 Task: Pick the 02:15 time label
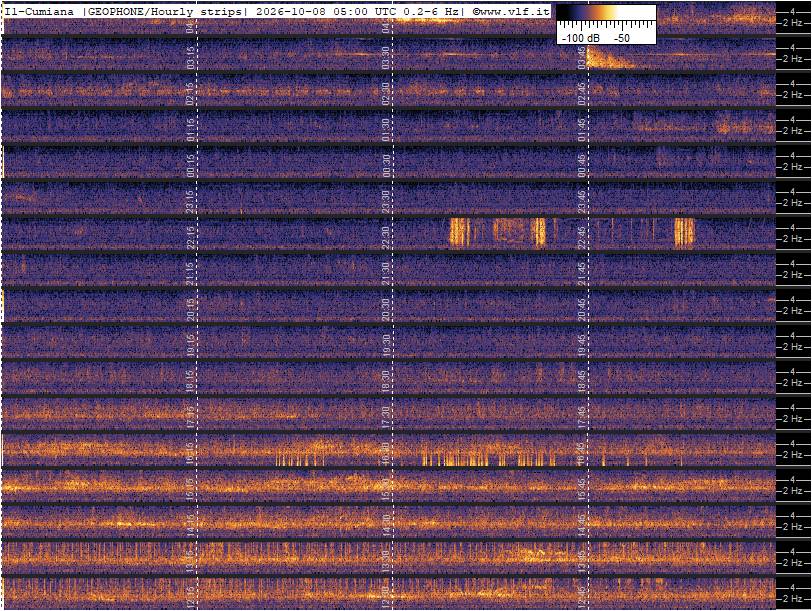pos(191,94)
